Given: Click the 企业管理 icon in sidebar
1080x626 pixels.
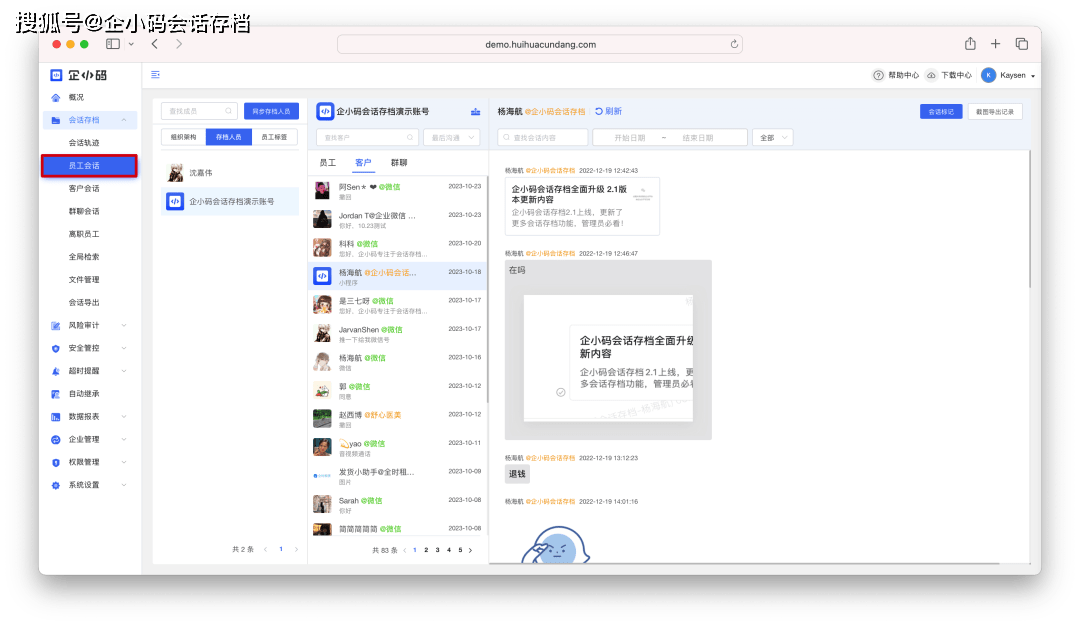Looking at the screenshot, I should pyautogui.click(x=56, y=439).
